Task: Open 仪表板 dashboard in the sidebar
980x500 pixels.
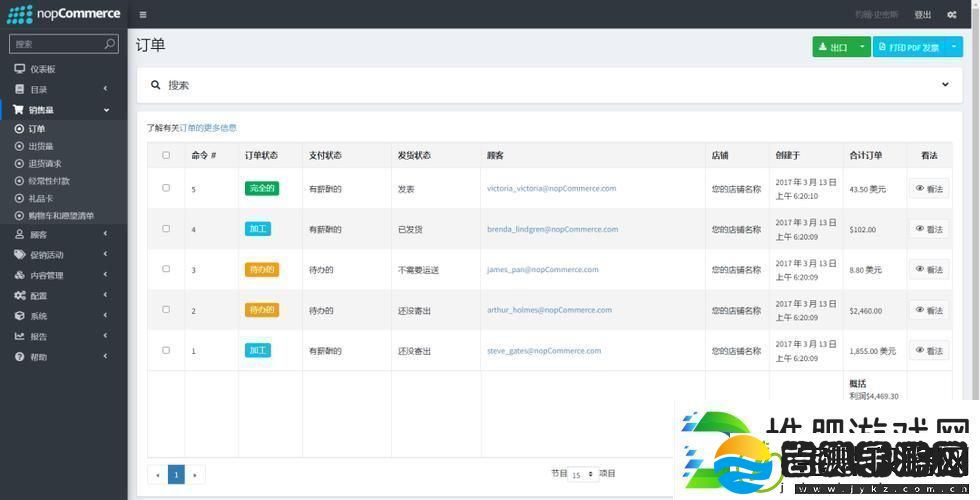Action: (42, 69)
